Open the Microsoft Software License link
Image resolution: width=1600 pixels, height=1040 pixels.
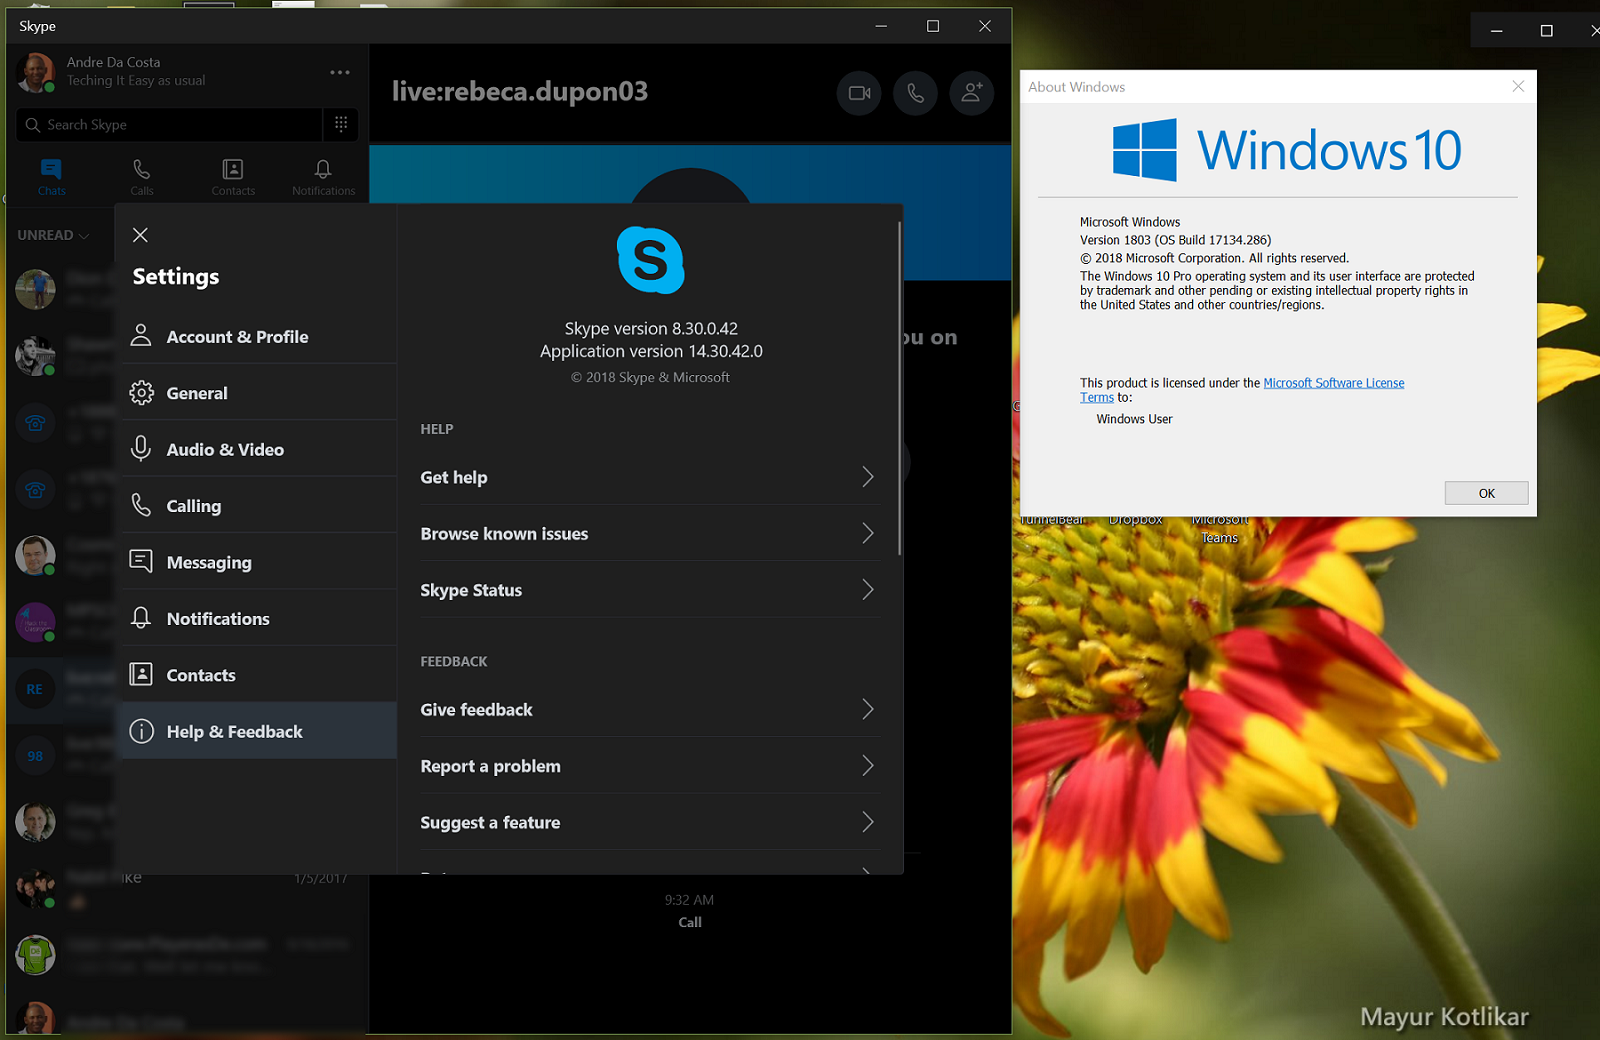coord(1333,383)
